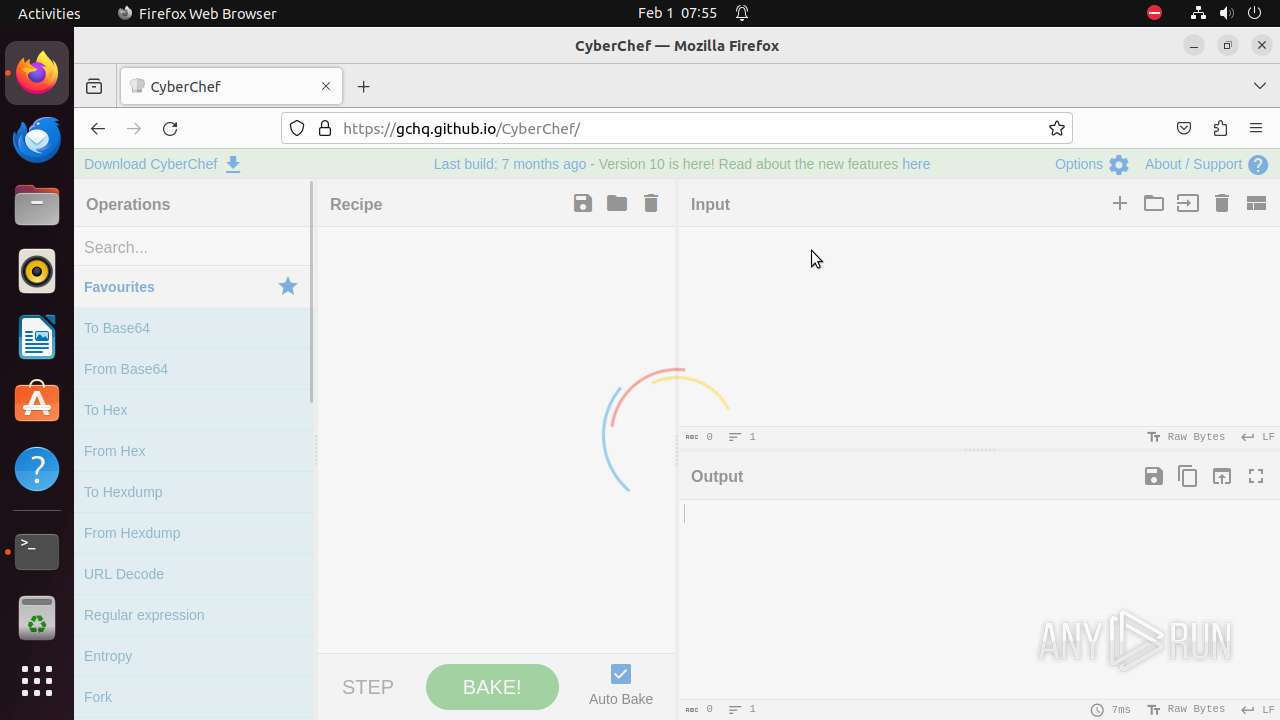Open Thunderbird from the dock

click(x=37, y=139)
